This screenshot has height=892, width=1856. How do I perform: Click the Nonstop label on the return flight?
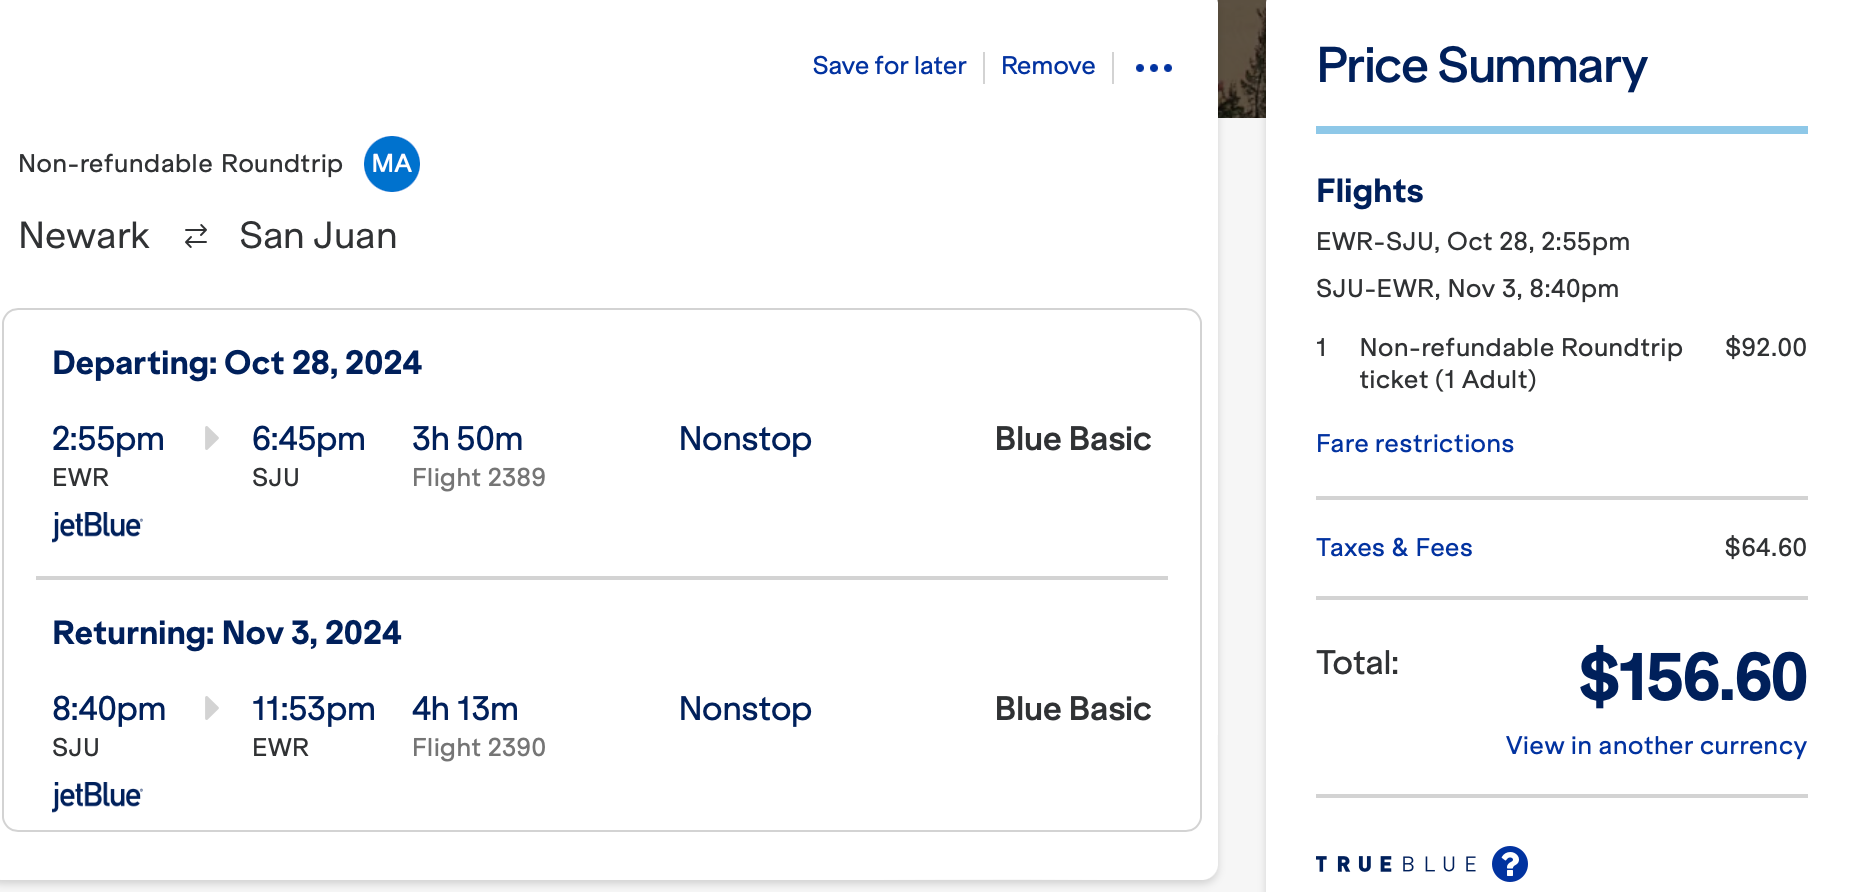click(744, 708)
